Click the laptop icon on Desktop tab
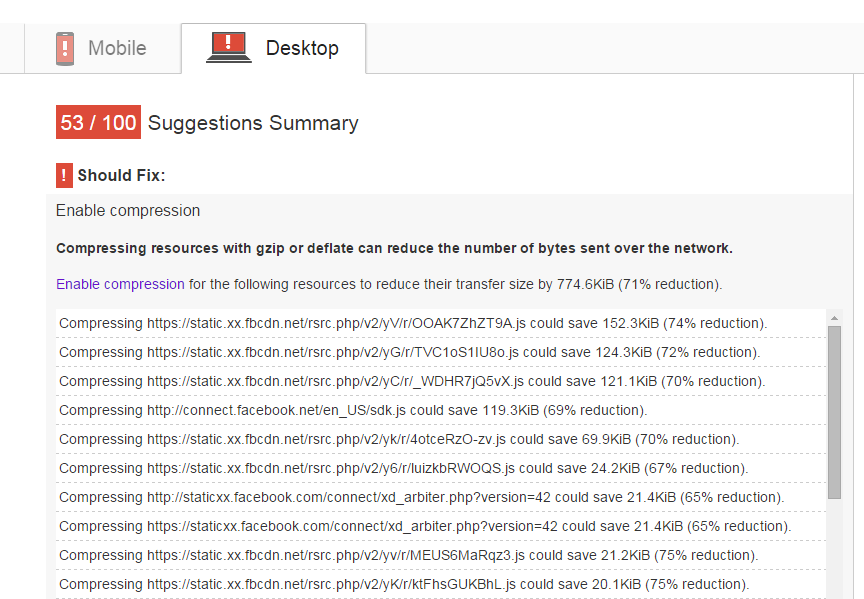 click(228, 48)
